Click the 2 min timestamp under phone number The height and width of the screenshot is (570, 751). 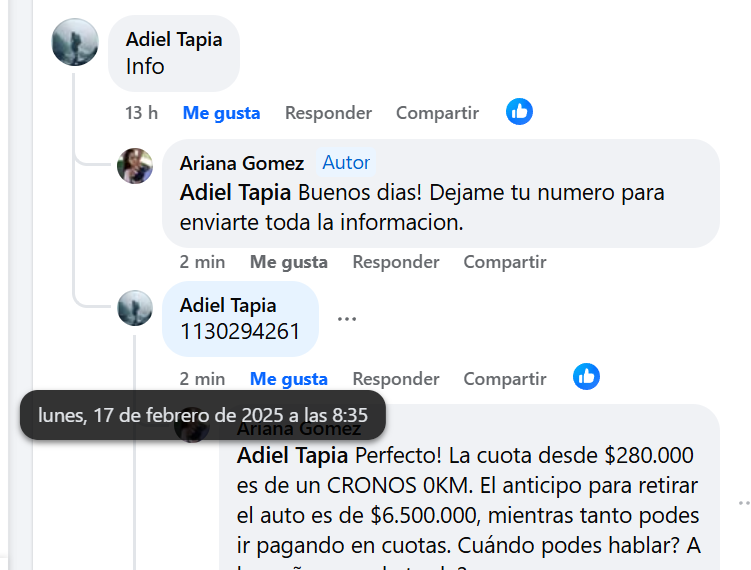click(x=202, y=379)
